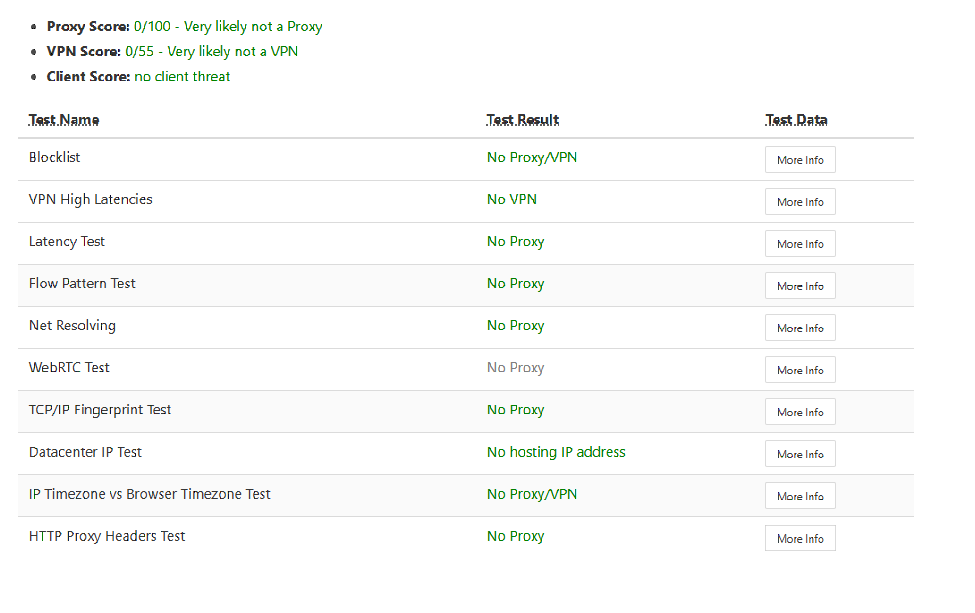Click More Info for the Blocklist test
The width and height of the screenshot is (975, 613).
pos(800,160)
